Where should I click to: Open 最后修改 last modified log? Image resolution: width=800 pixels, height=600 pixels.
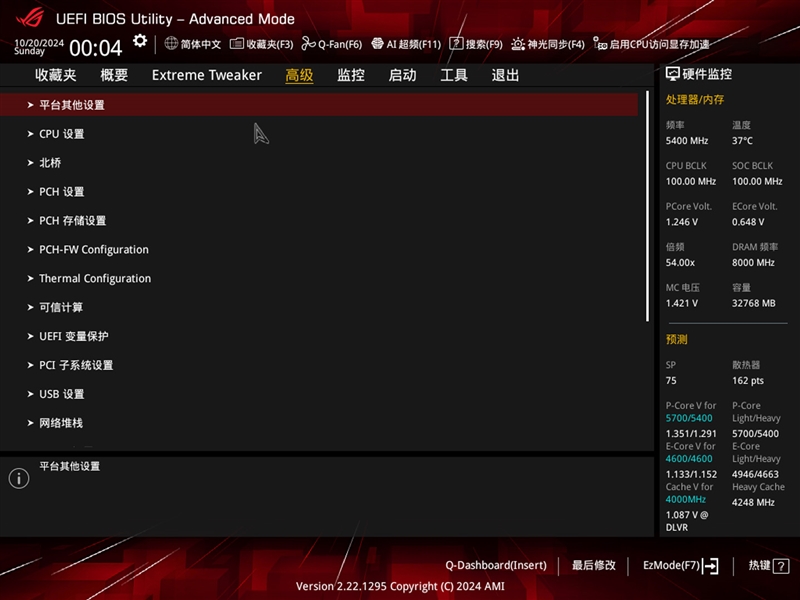click(591, 565)
